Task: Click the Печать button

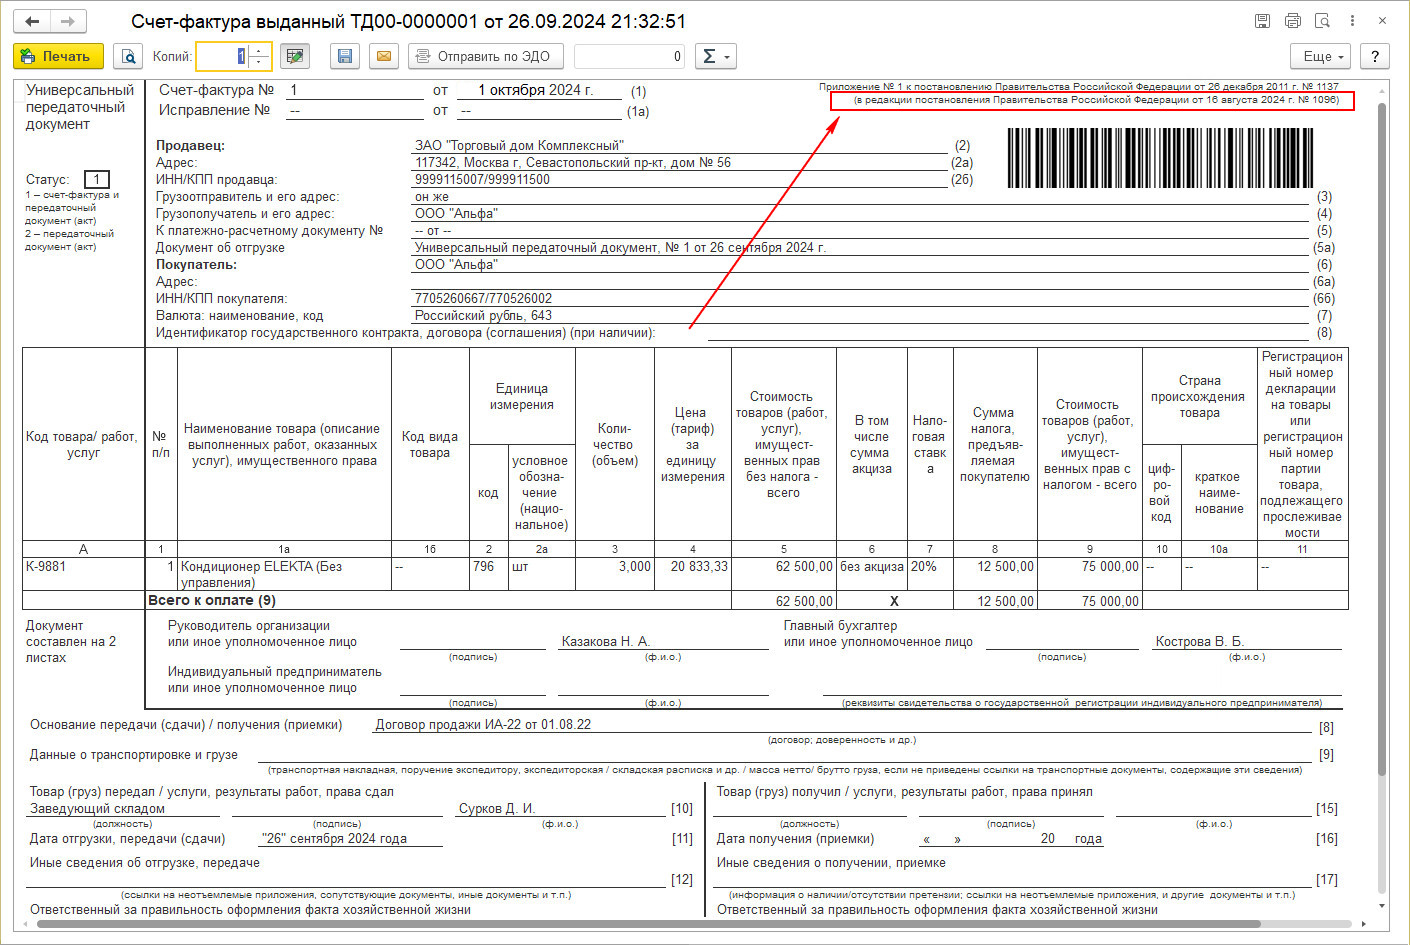Action: click(x=58, y=57)
